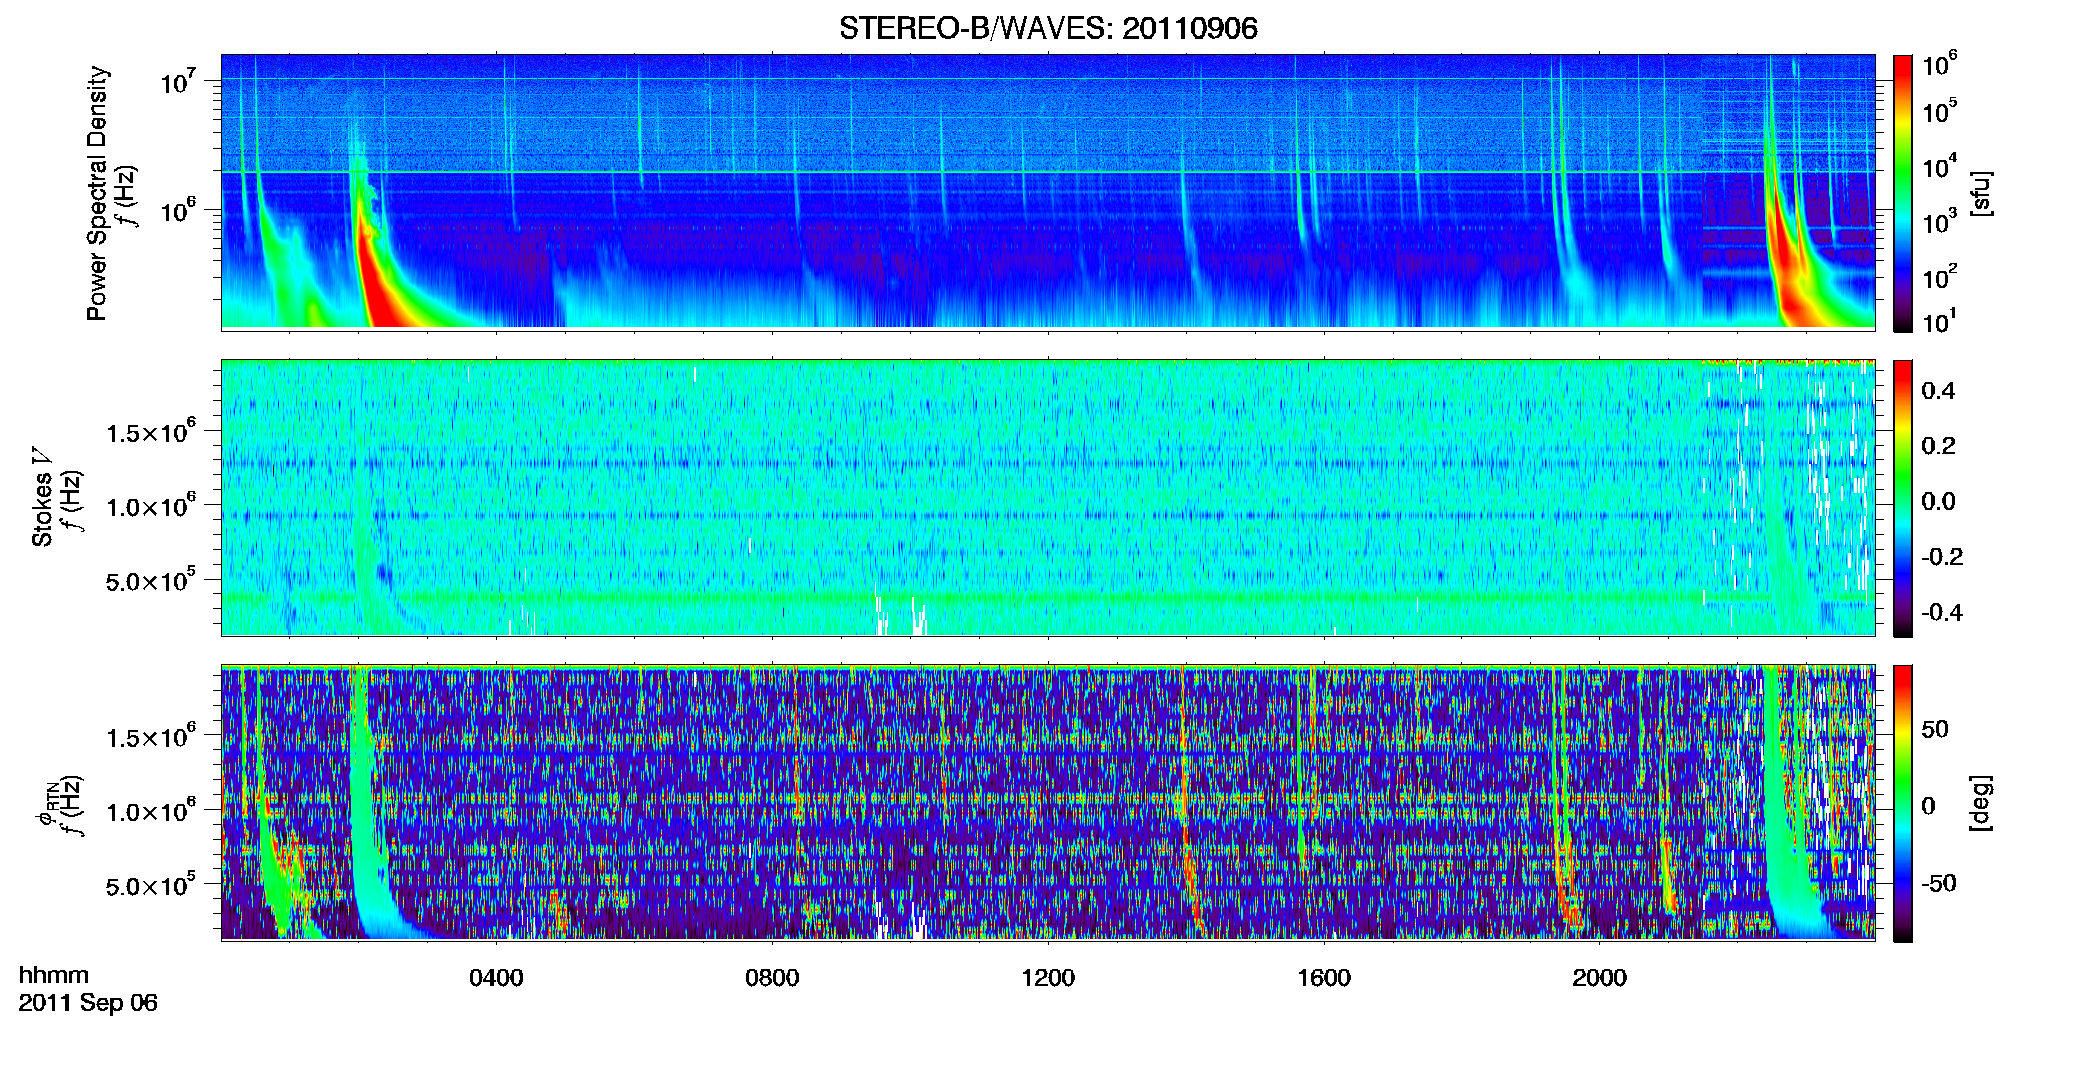
Task: Click the Stokes V axis label
Action: [42, 496]
